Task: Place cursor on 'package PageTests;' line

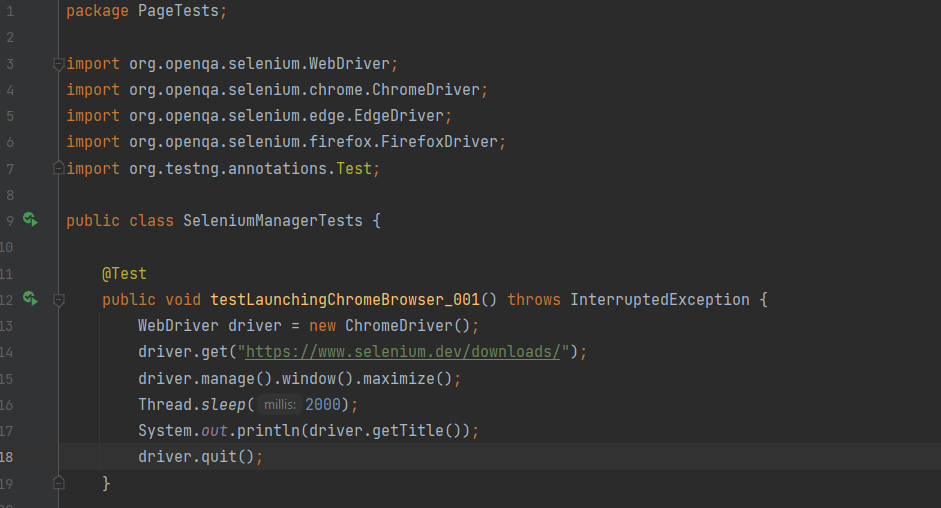Action: pos(146,11)
